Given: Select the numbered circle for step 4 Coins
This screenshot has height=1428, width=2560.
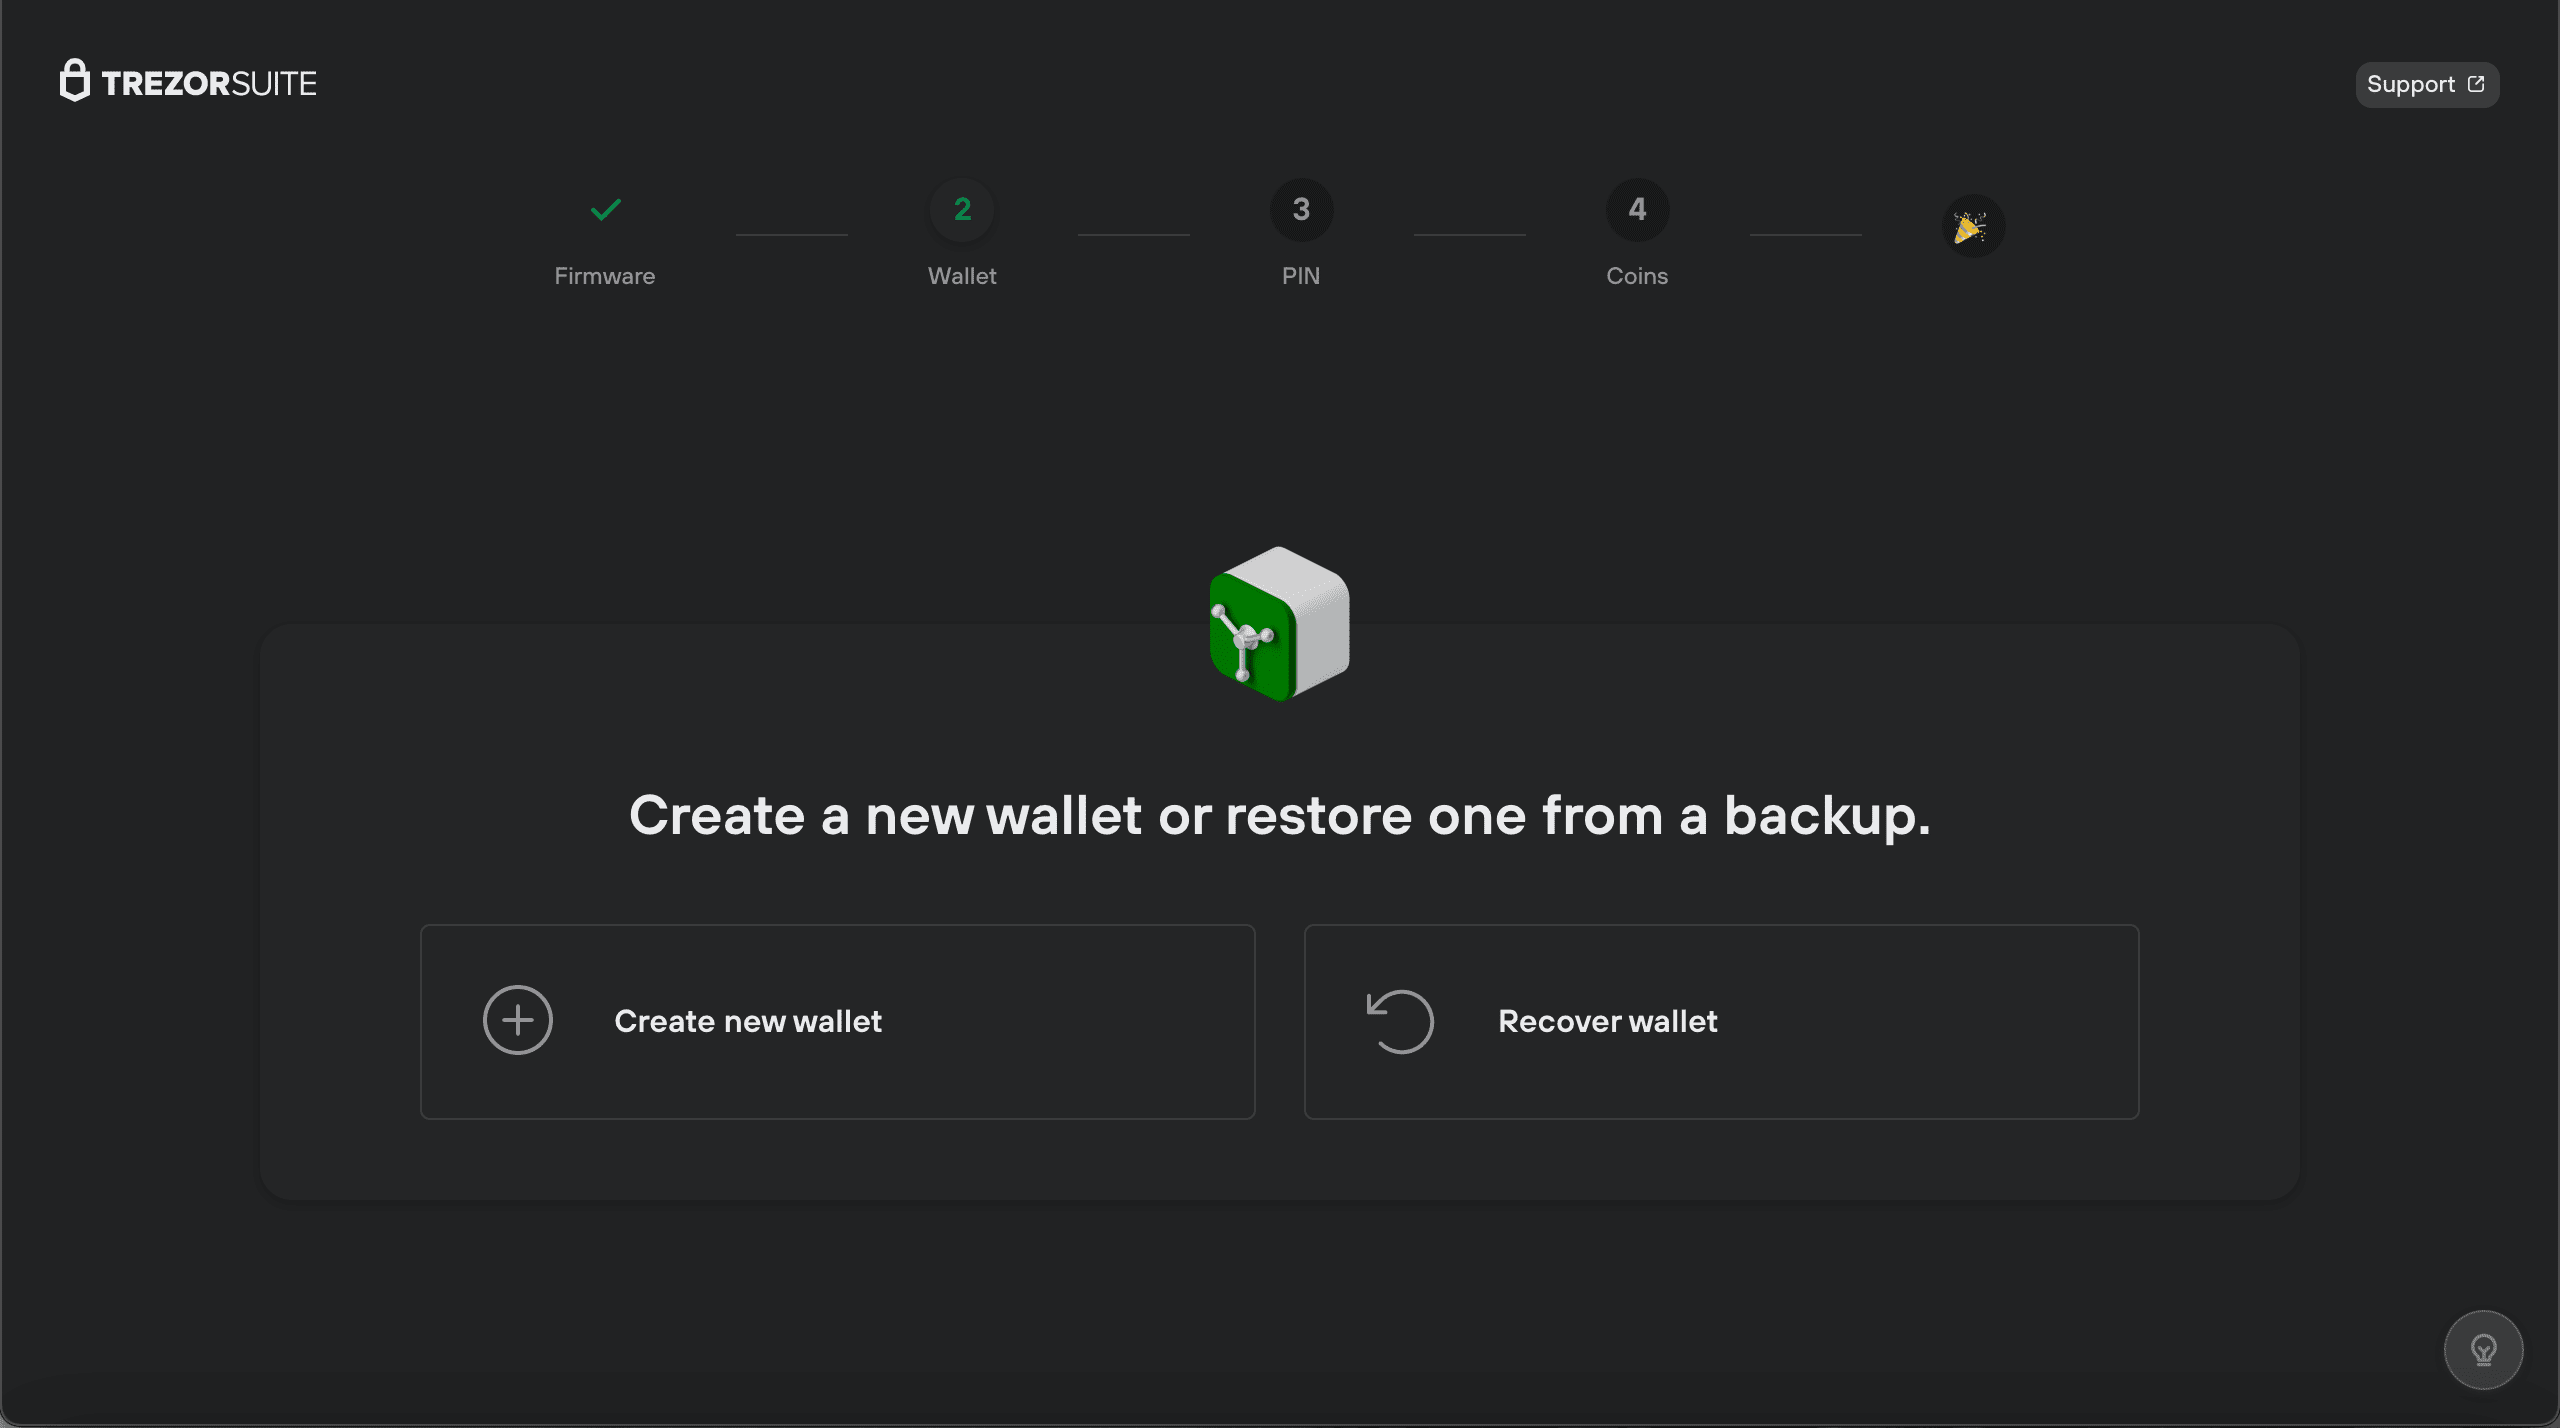Looking at the screenshot, I should pyautogui.click(x=1637, y=210).
